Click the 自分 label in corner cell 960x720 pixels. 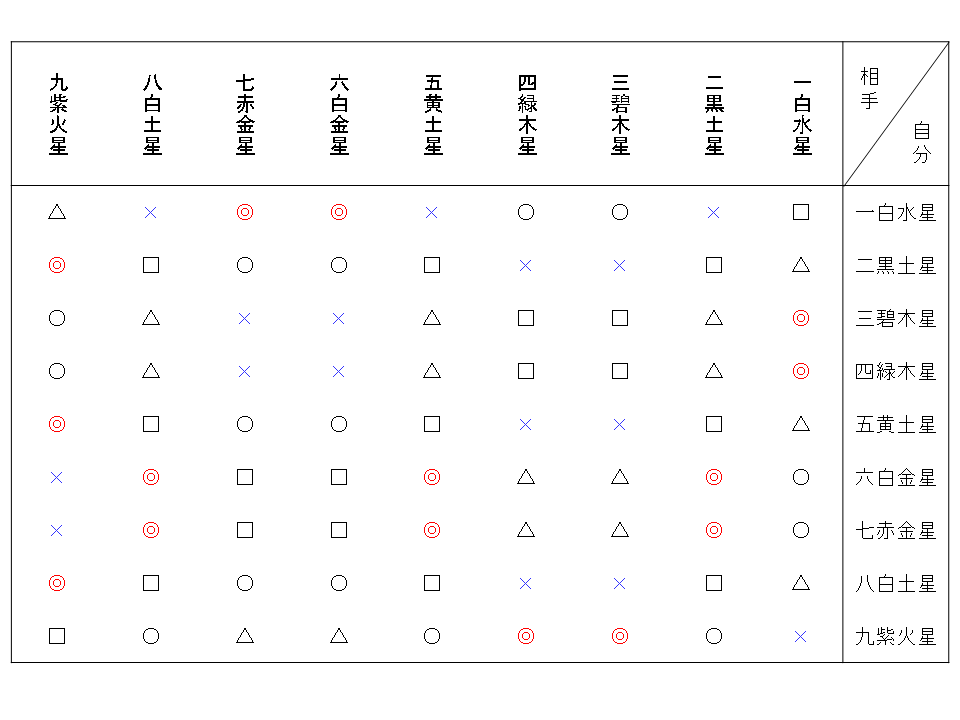point(921,142)
